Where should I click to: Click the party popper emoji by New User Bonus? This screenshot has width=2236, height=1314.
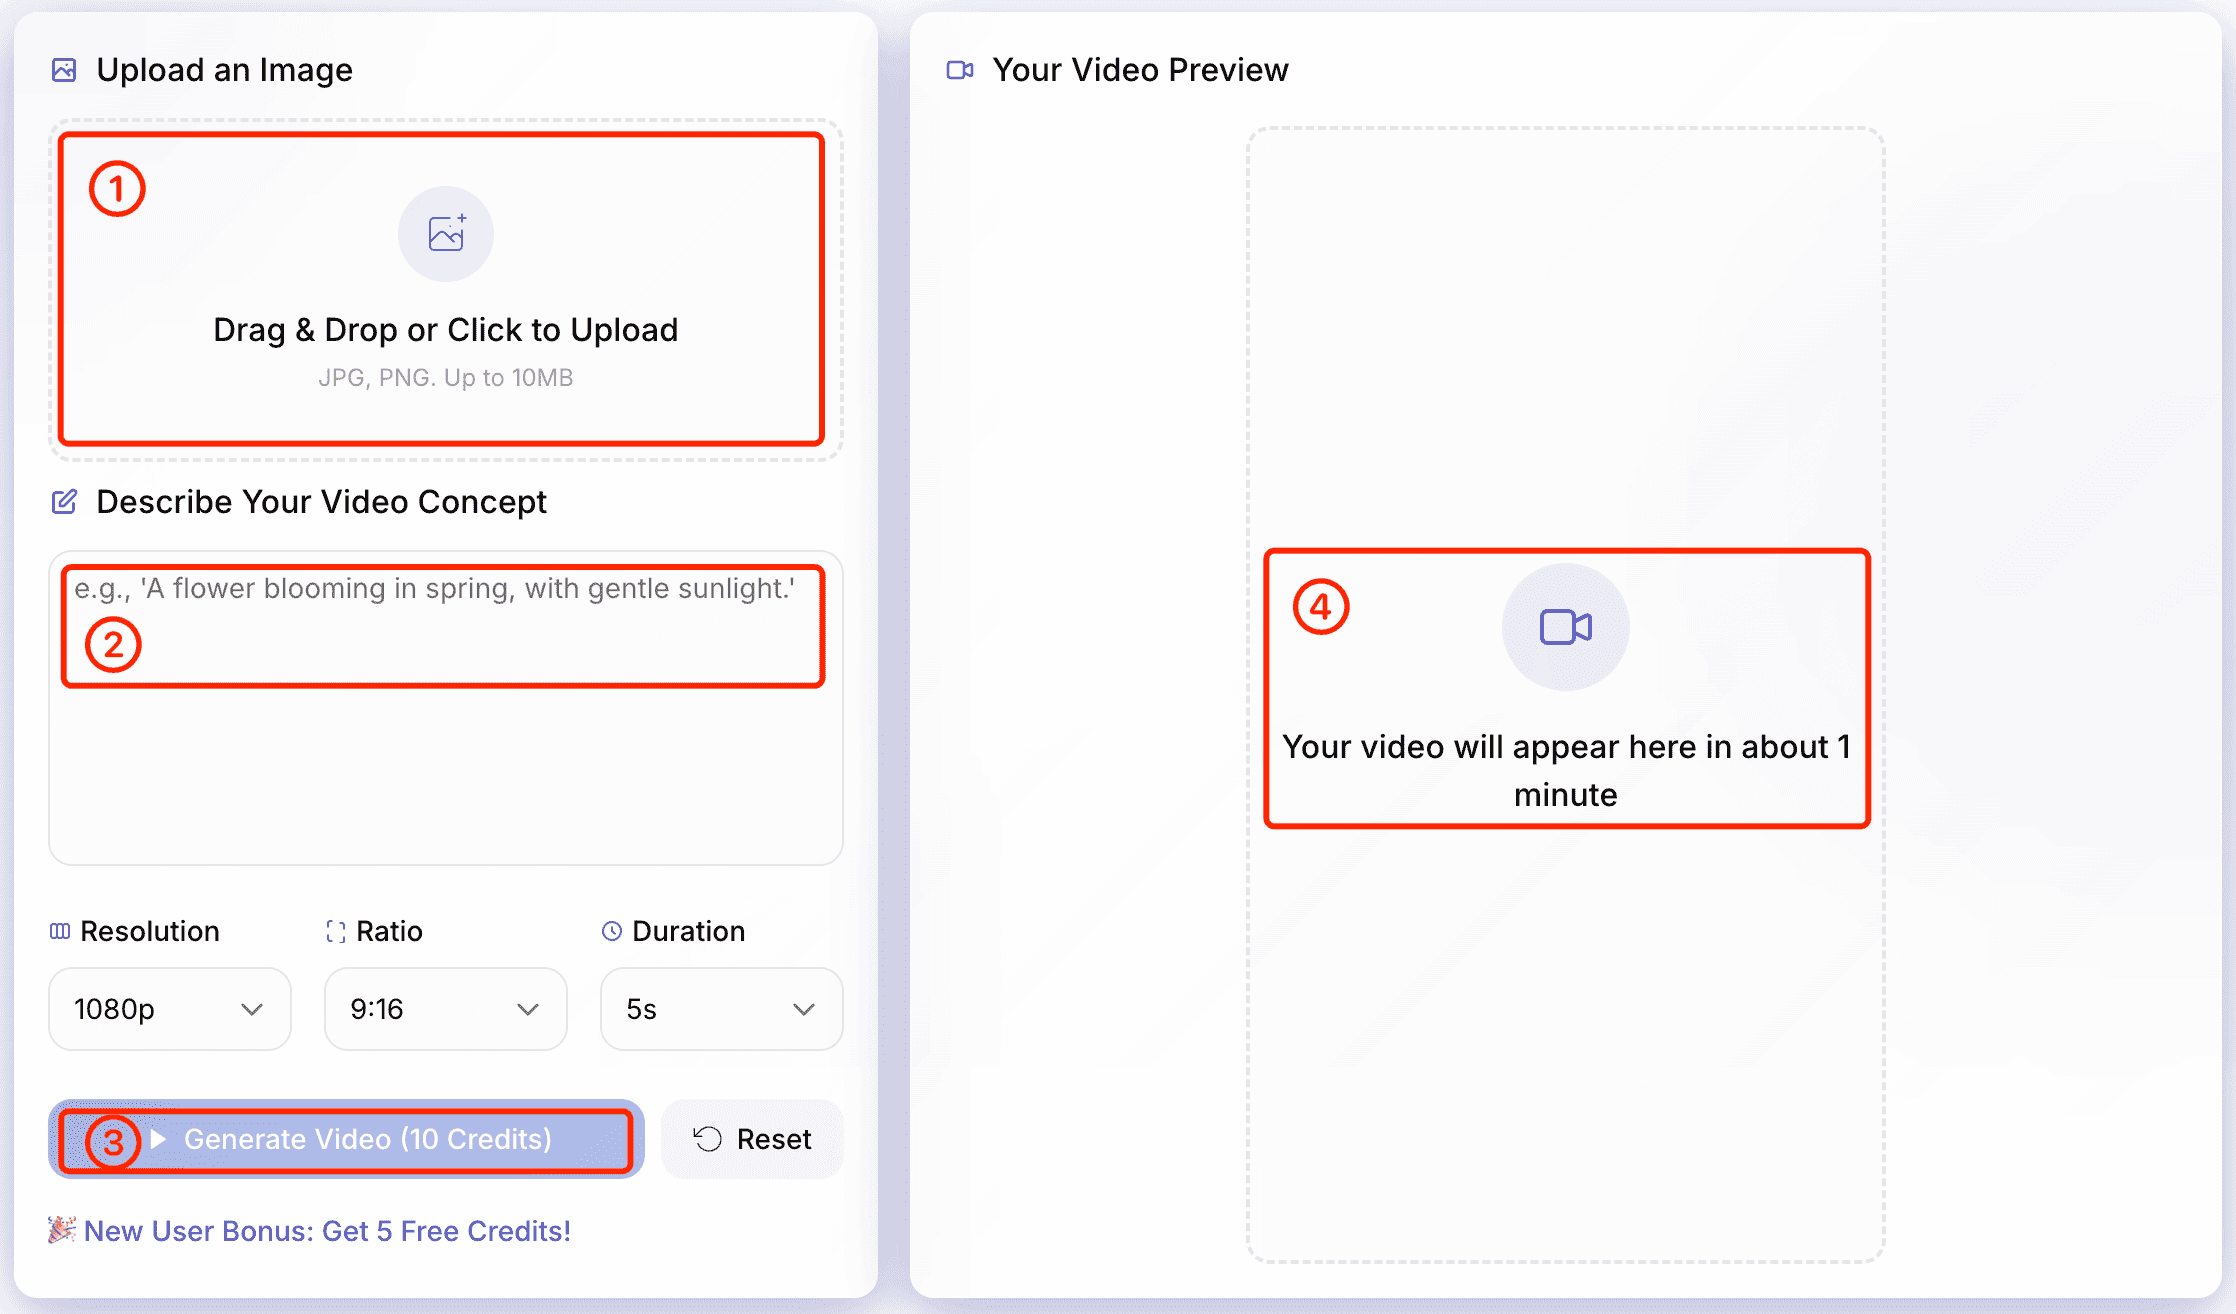pyautogui.click(x=62, y=1230)
